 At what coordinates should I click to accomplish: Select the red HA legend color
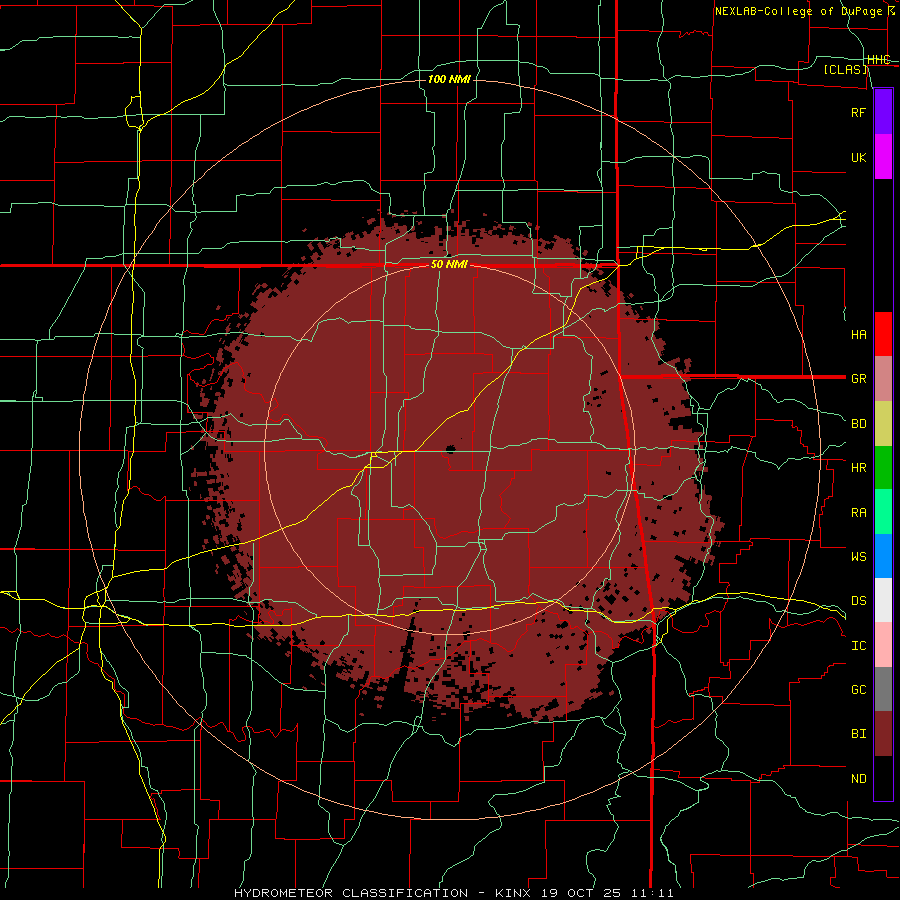(x=883, y=334)
